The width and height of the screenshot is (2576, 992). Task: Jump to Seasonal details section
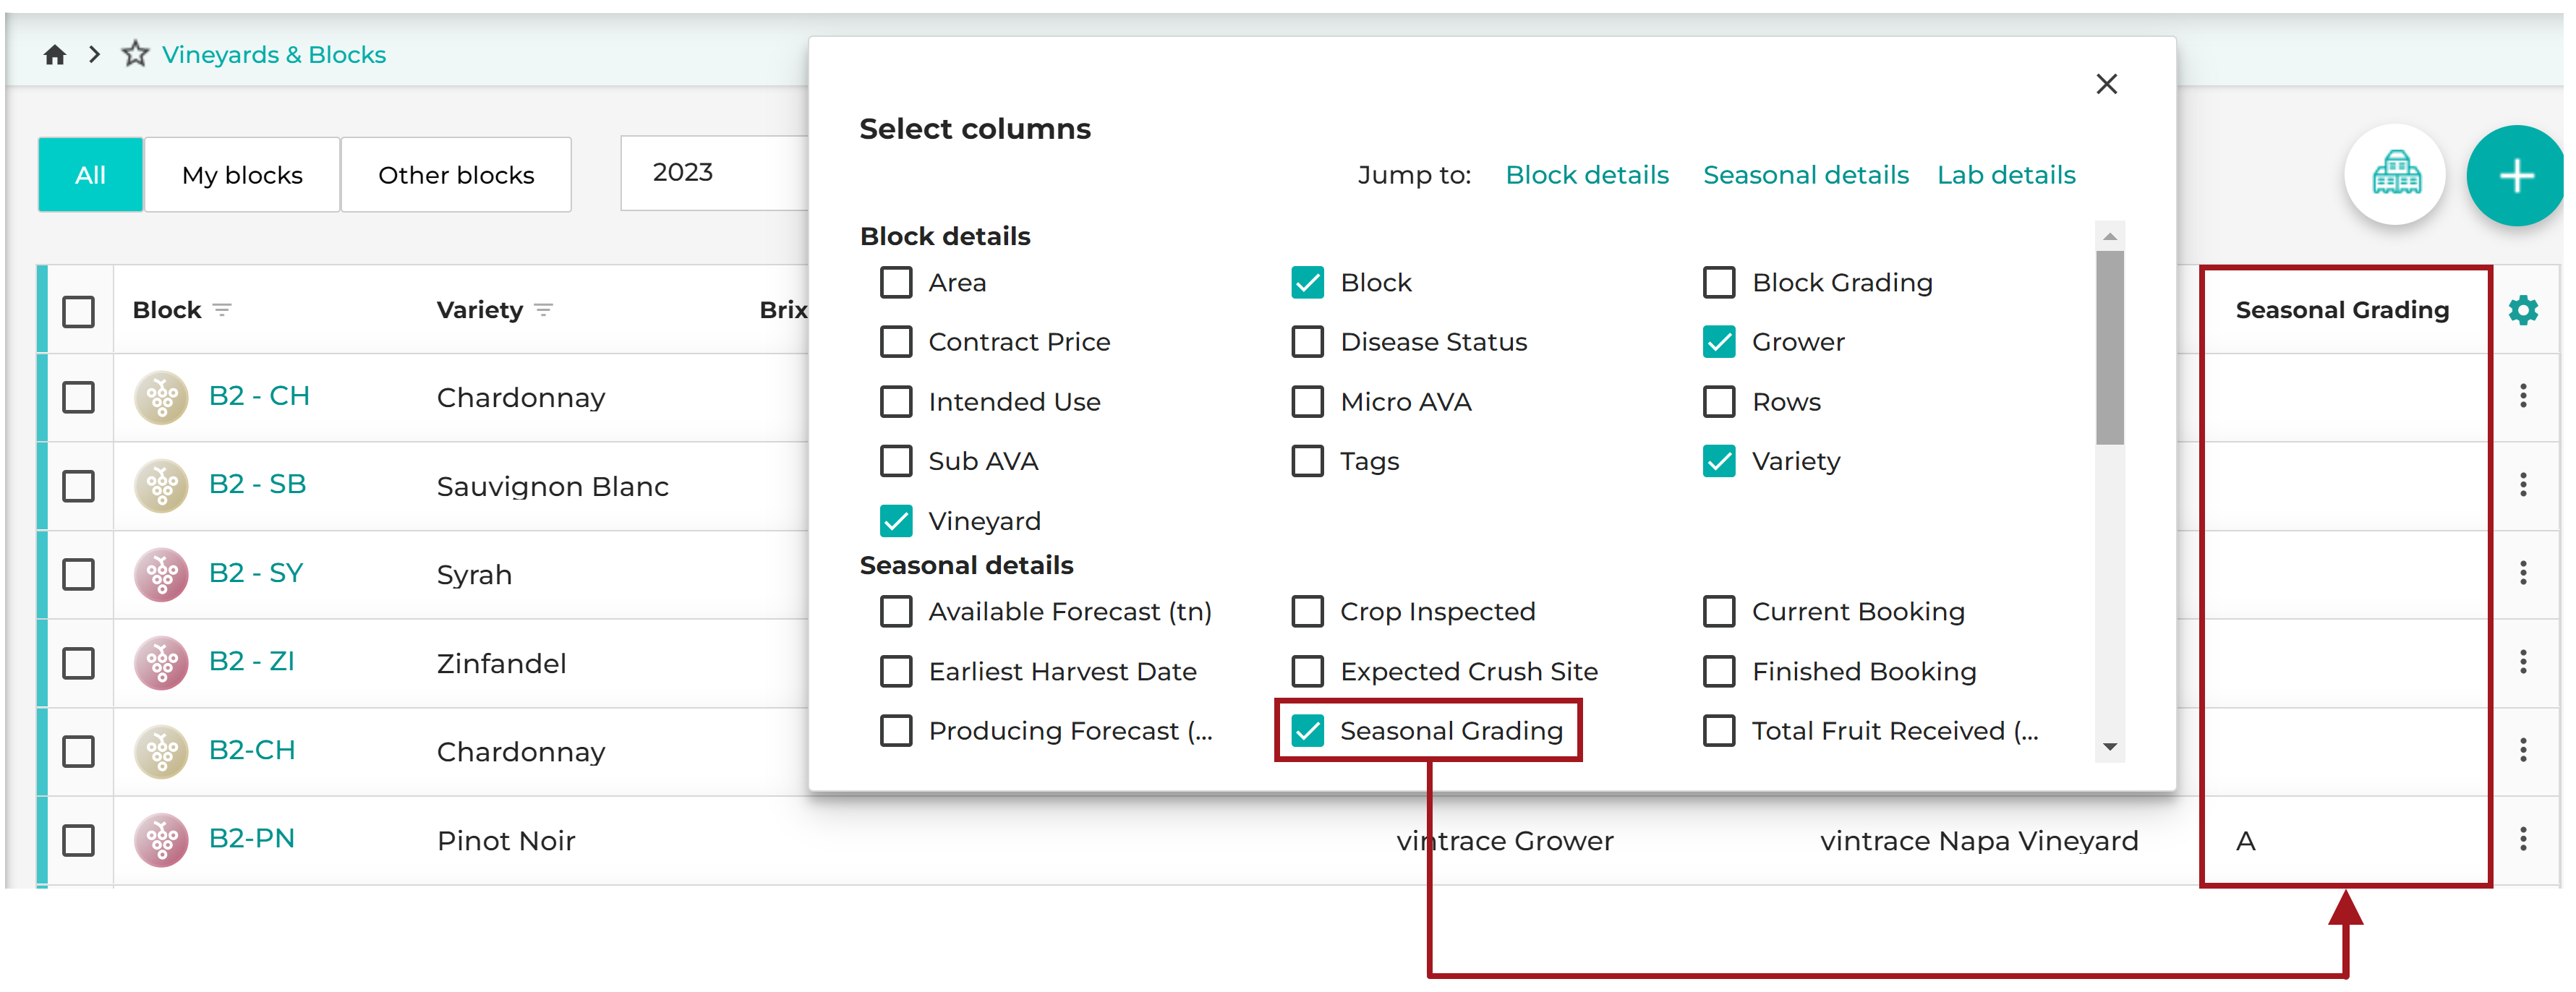(1805, 175)
